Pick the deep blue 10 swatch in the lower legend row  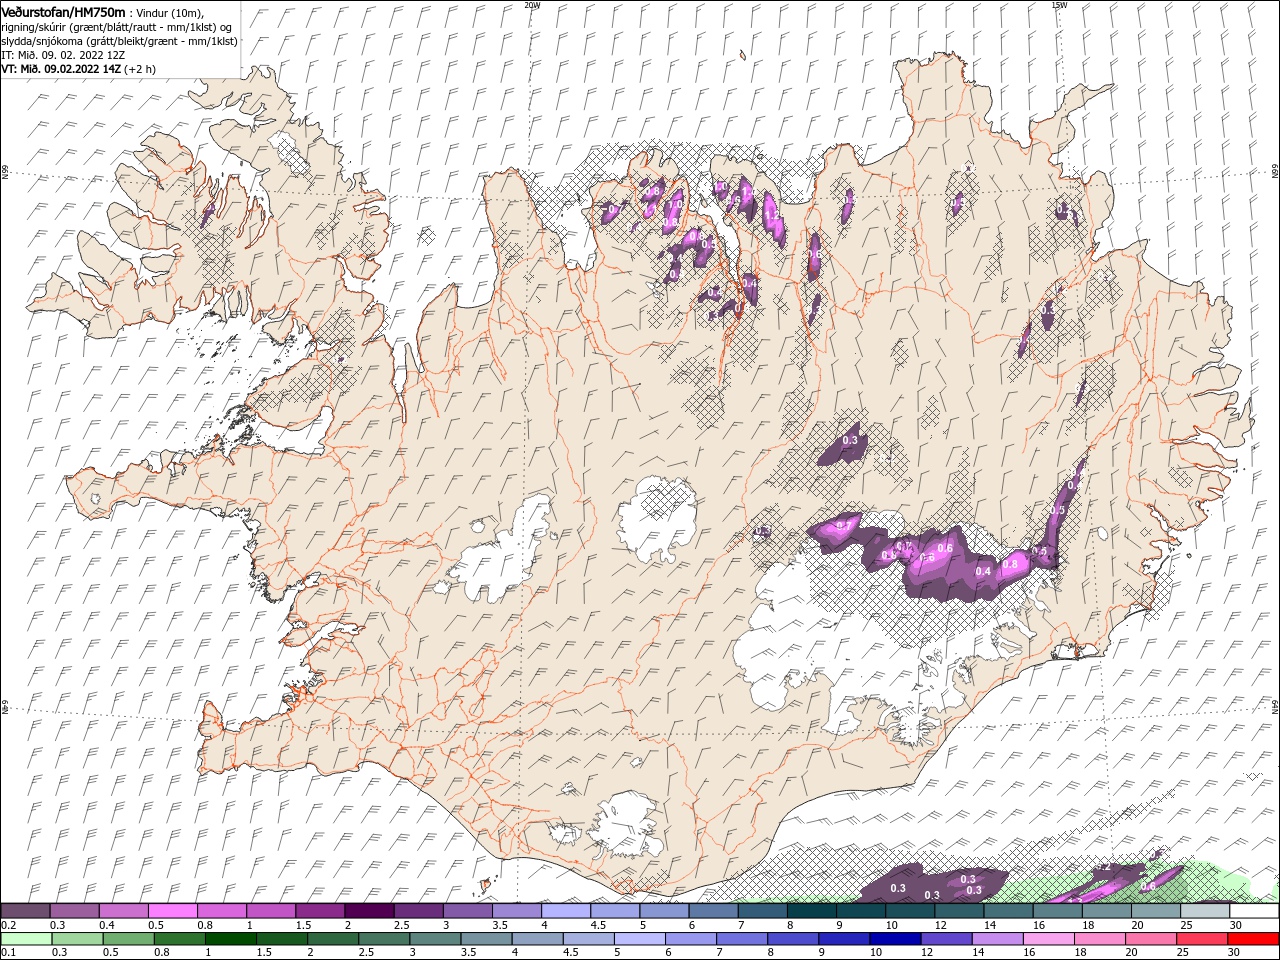point(896,939)
